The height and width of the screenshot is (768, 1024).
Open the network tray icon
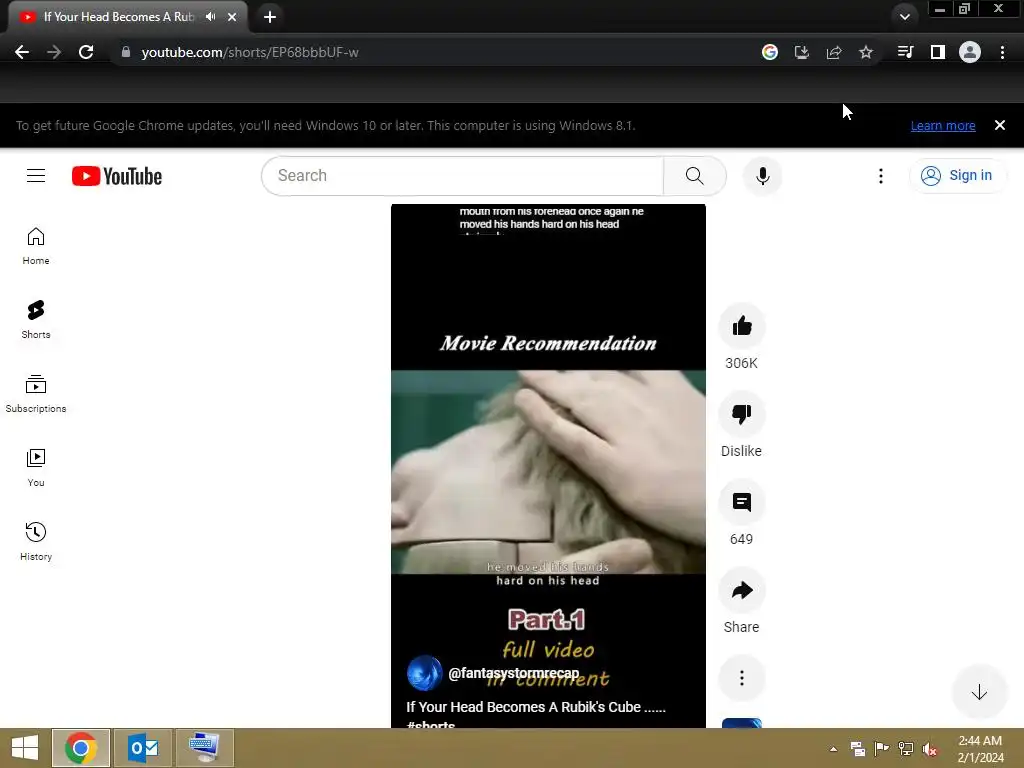click(905, 748)
